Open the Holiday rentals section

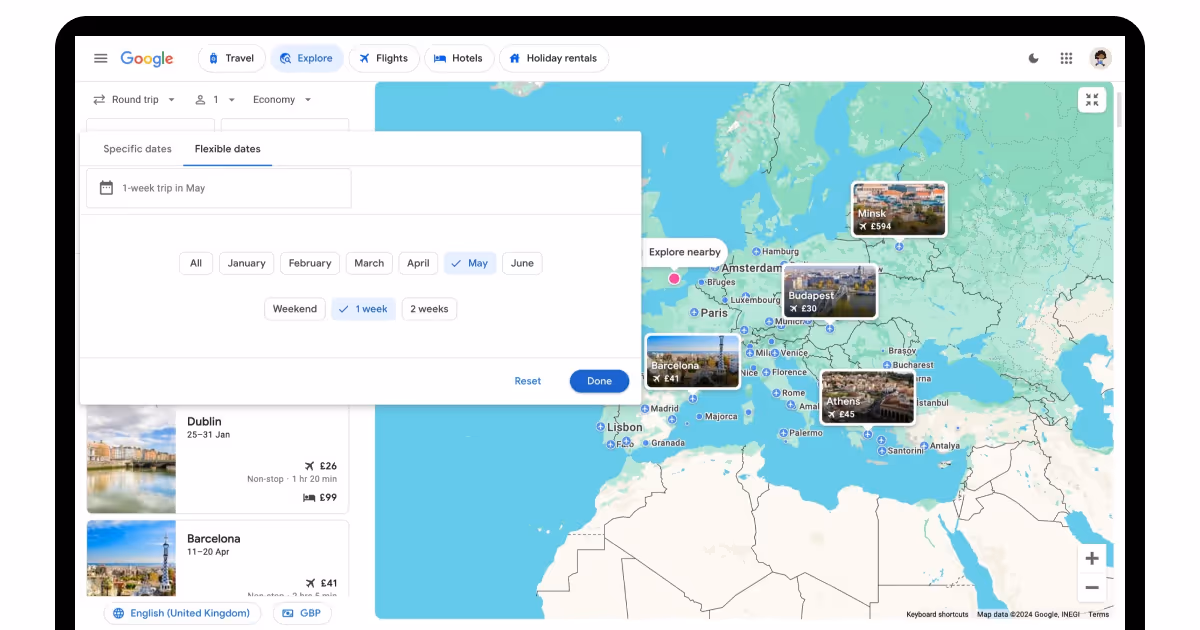(x=554, y=58)
